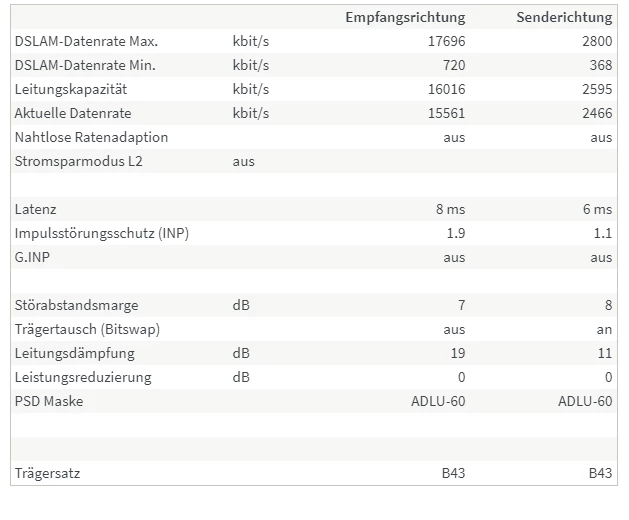Click the 8 ms latency value
This screenshot has width=629, height=520.
click(x=450, y=209)
